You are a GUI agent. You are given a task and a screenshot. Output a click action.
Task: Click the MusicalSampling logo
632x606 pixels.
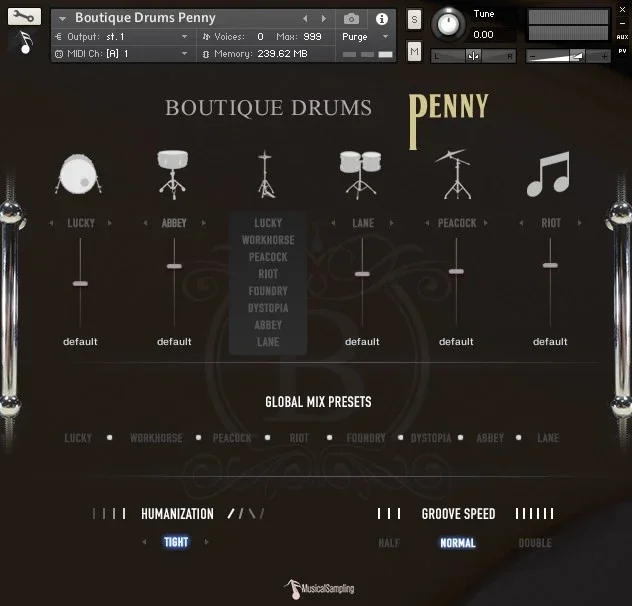point(318,589)
